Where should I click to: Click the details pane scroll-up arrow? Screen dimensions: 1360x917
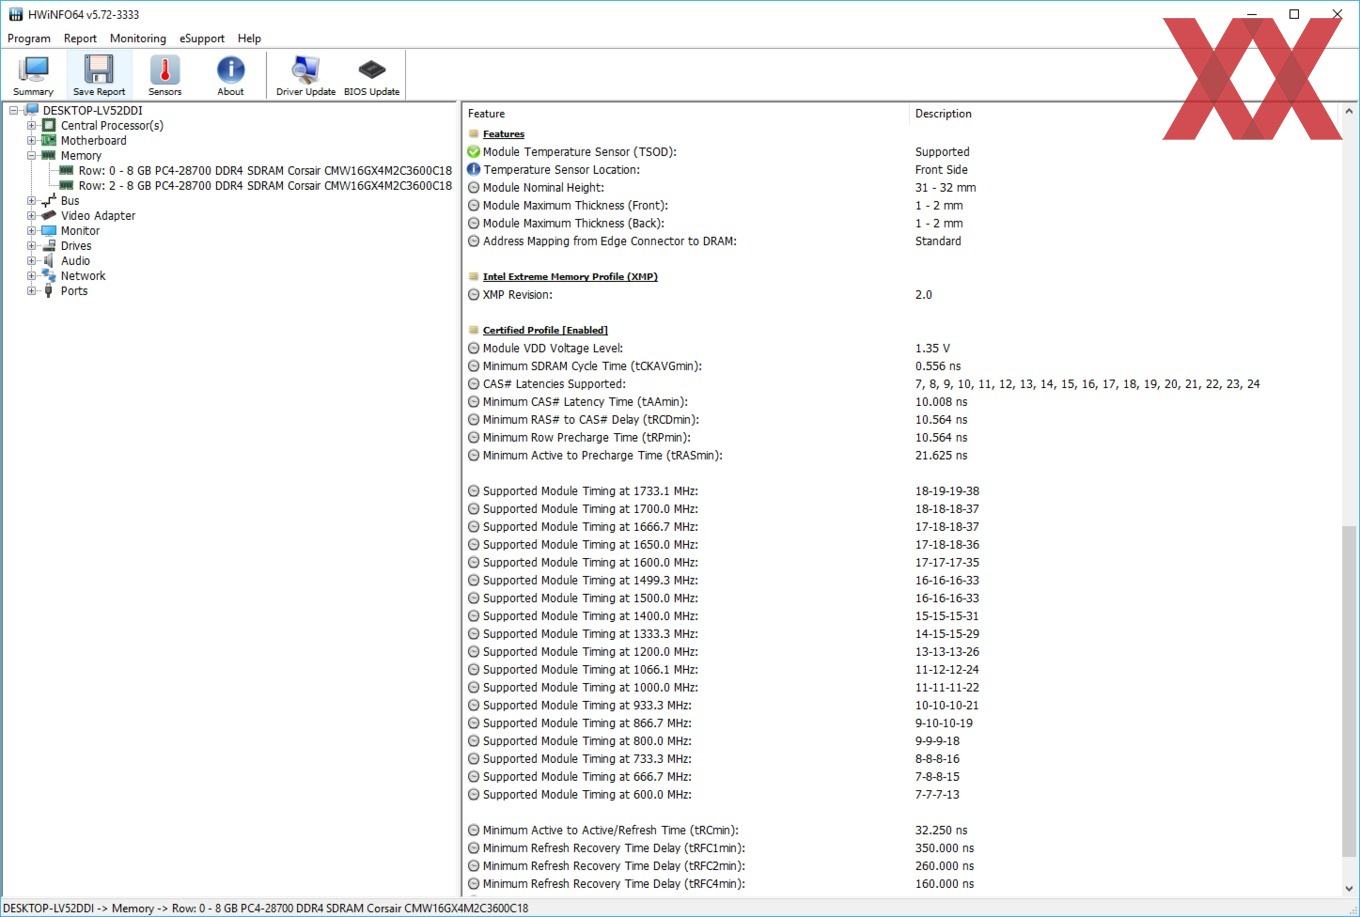pos(1349,112)
